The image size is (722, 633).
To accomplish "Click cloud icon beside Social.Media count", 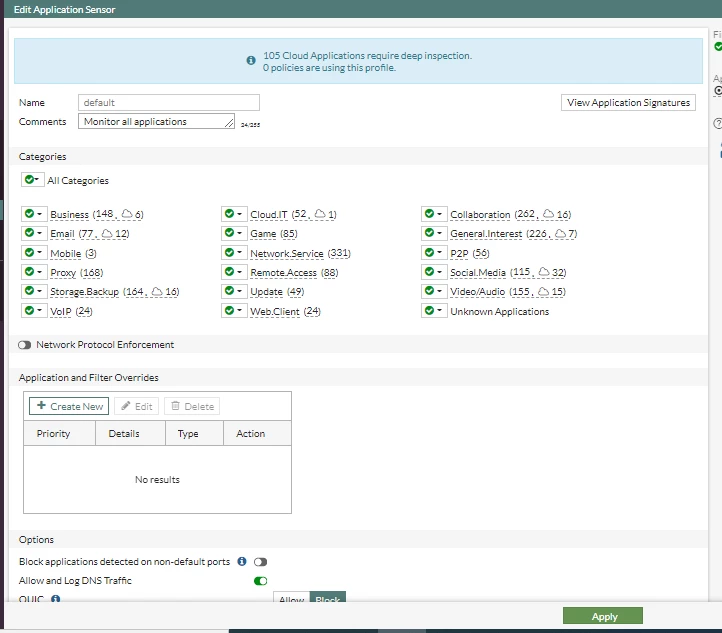I will point(544,272).
